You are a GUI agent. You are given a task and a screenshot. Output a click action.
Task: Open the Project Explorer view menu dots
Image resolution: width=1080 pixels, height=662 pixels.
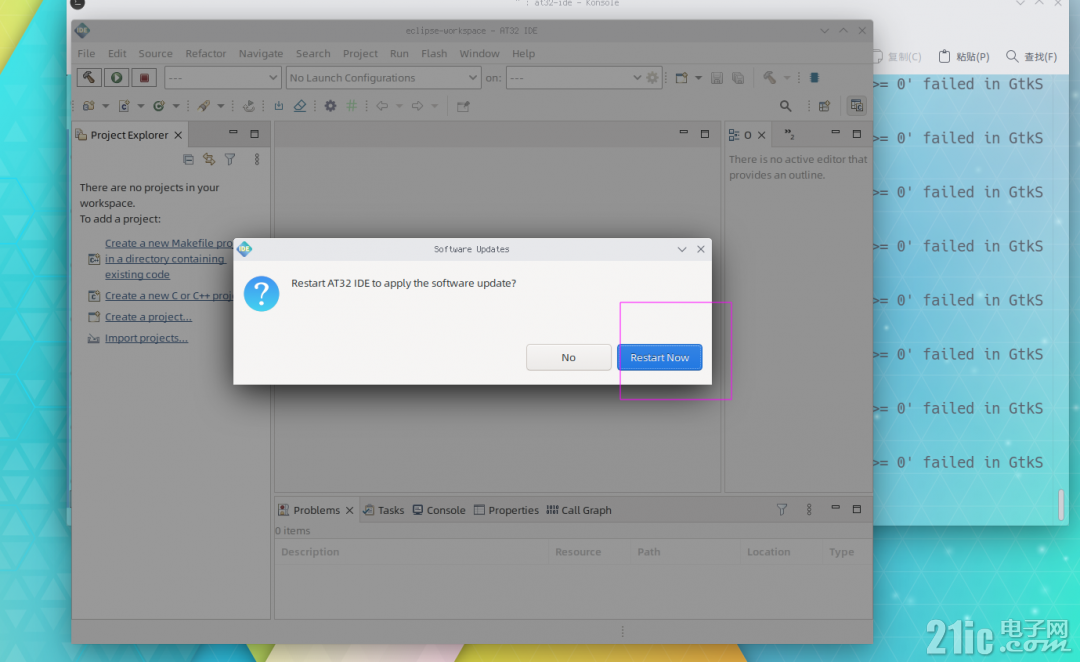point(256,160)
